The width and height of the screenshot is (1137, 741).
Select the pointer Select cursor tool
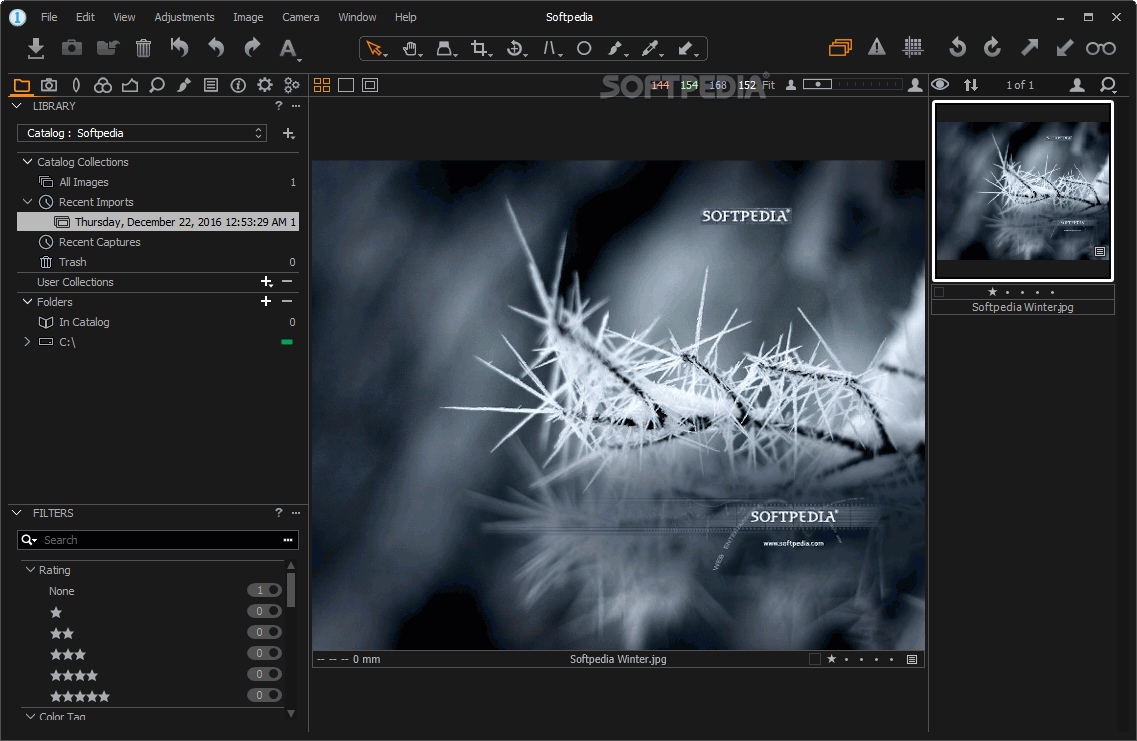coord(375,49)
